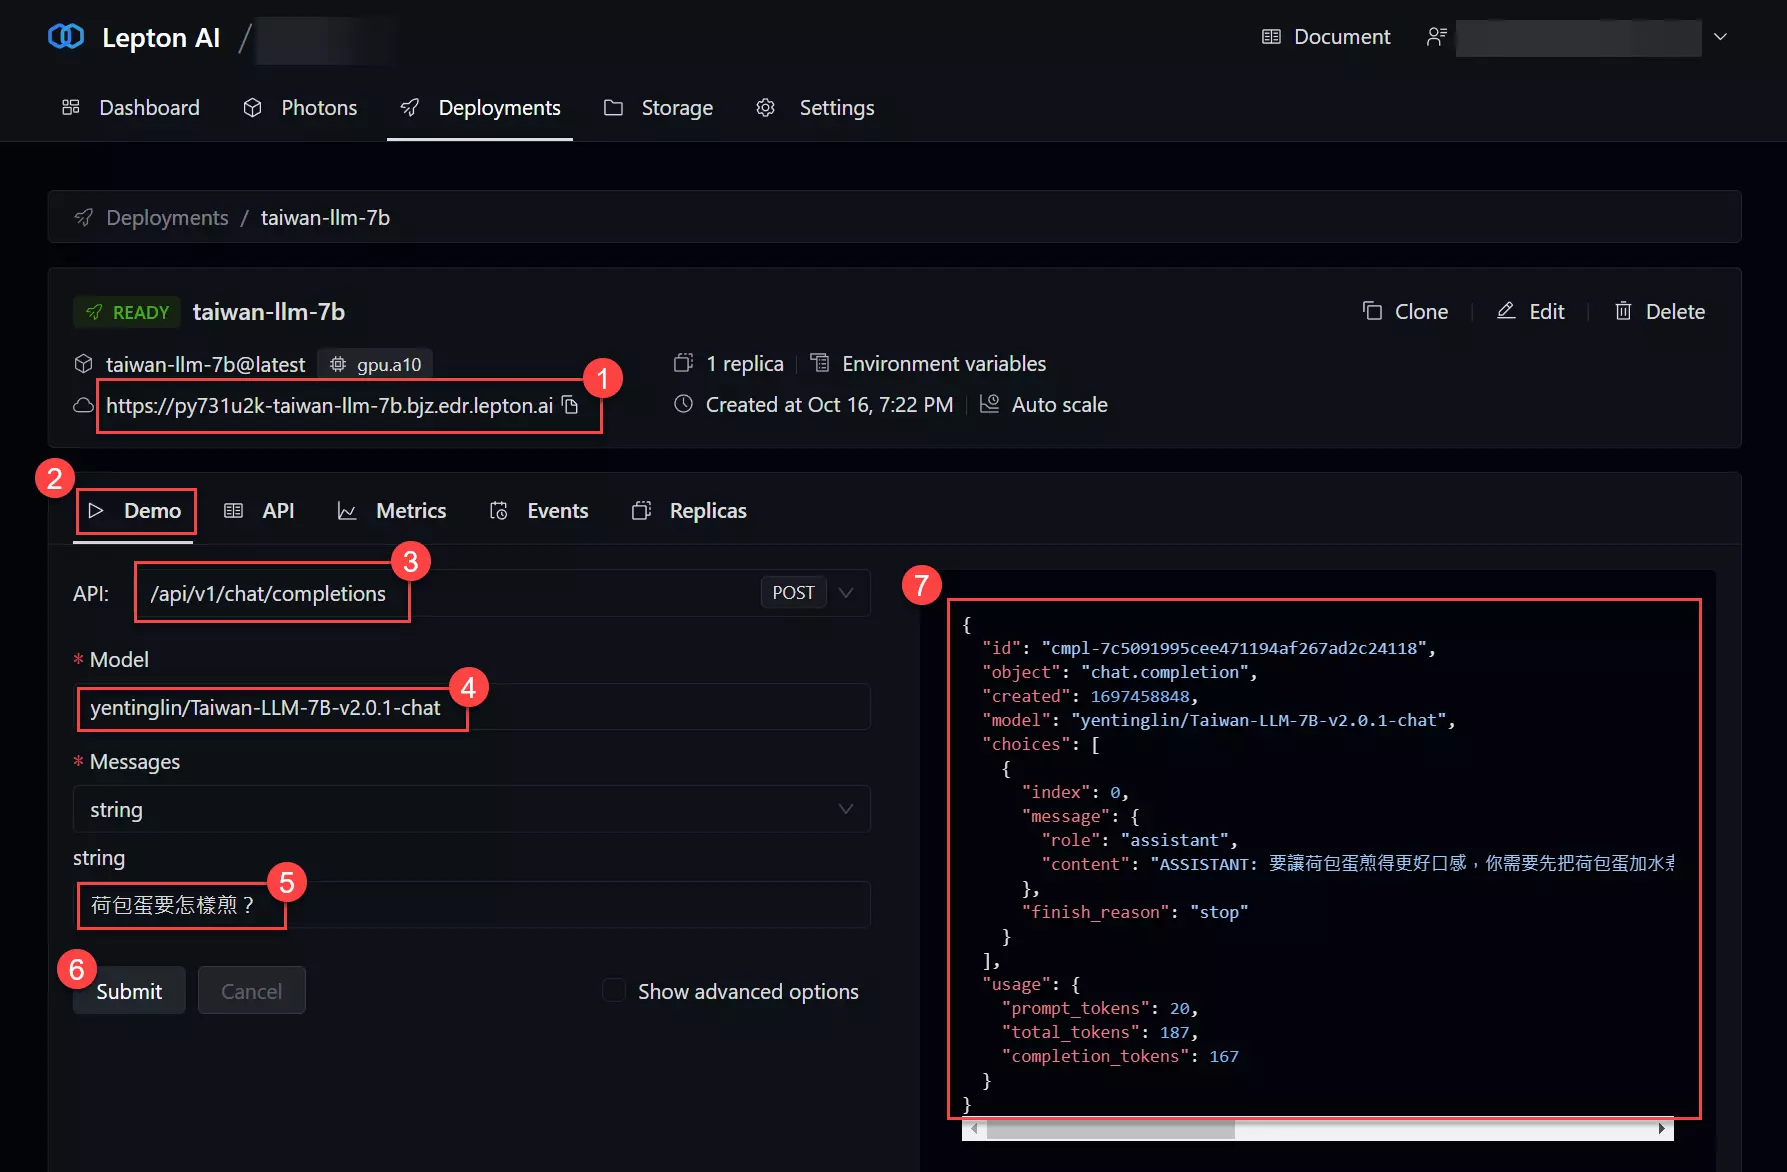The width and height of the screenshot is (1787, 1172).
Task: Click taiwan-llm-7b in the breadcrumb
Action: (325, 217)
